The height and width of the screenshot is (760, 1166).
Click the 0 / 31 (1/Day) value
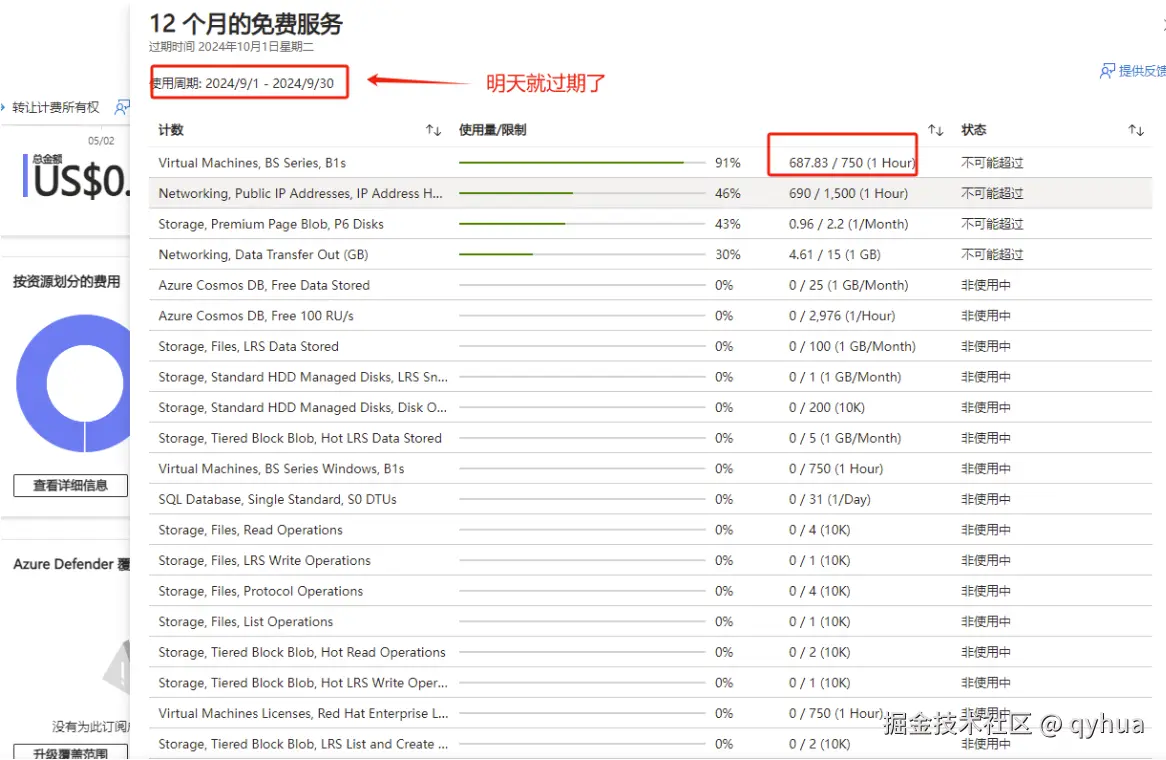tap(829, 499)
